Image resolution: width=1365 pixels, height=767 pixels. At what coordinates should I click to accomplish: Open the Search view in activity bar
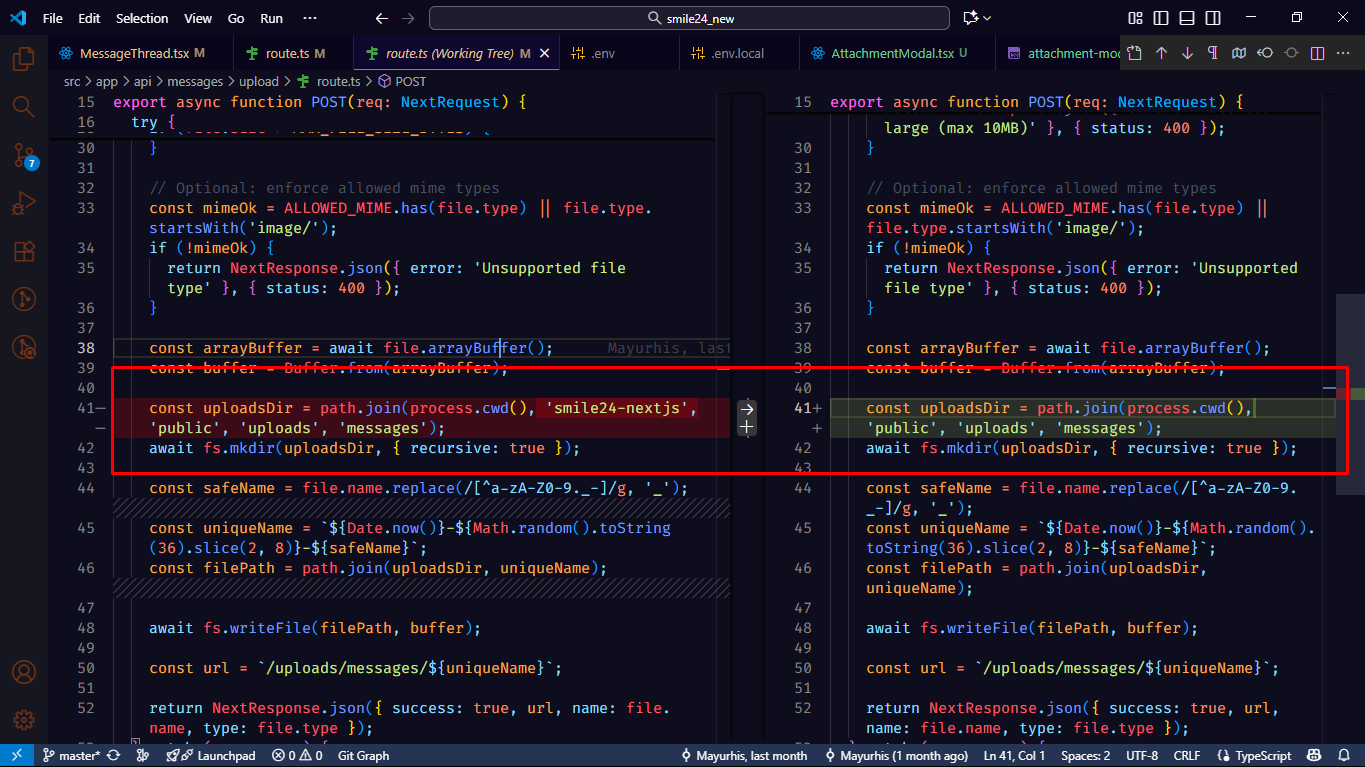pos(24,107)
